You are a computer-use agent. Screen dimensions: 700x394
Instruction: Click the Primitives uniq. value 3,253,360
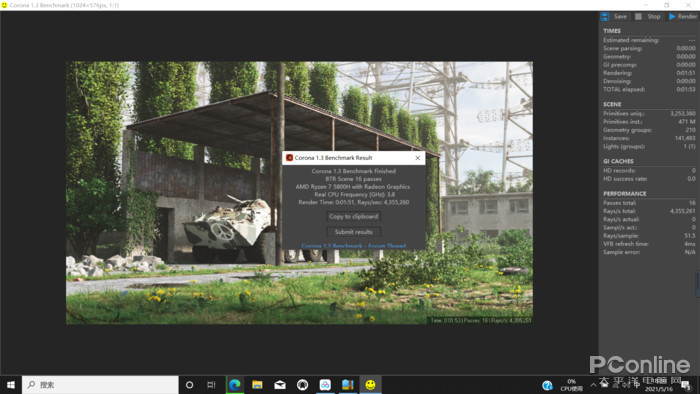click(683, 113)
